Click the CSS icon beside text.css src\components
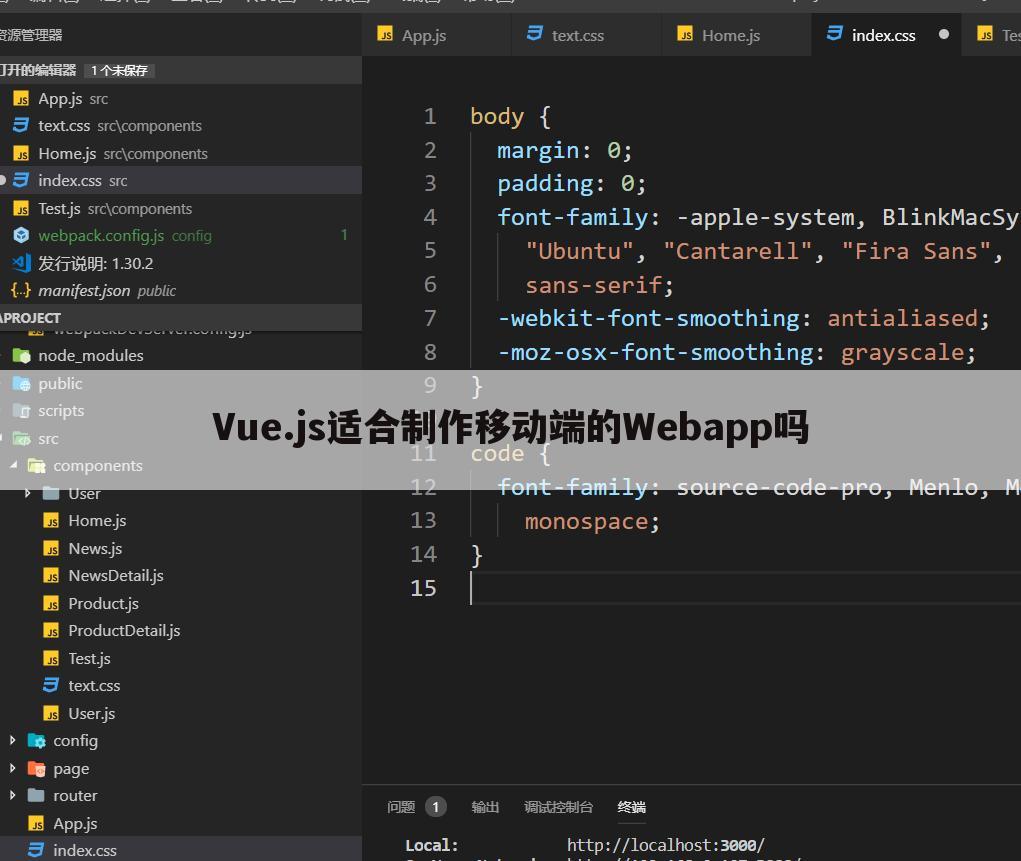 point(21,125)
